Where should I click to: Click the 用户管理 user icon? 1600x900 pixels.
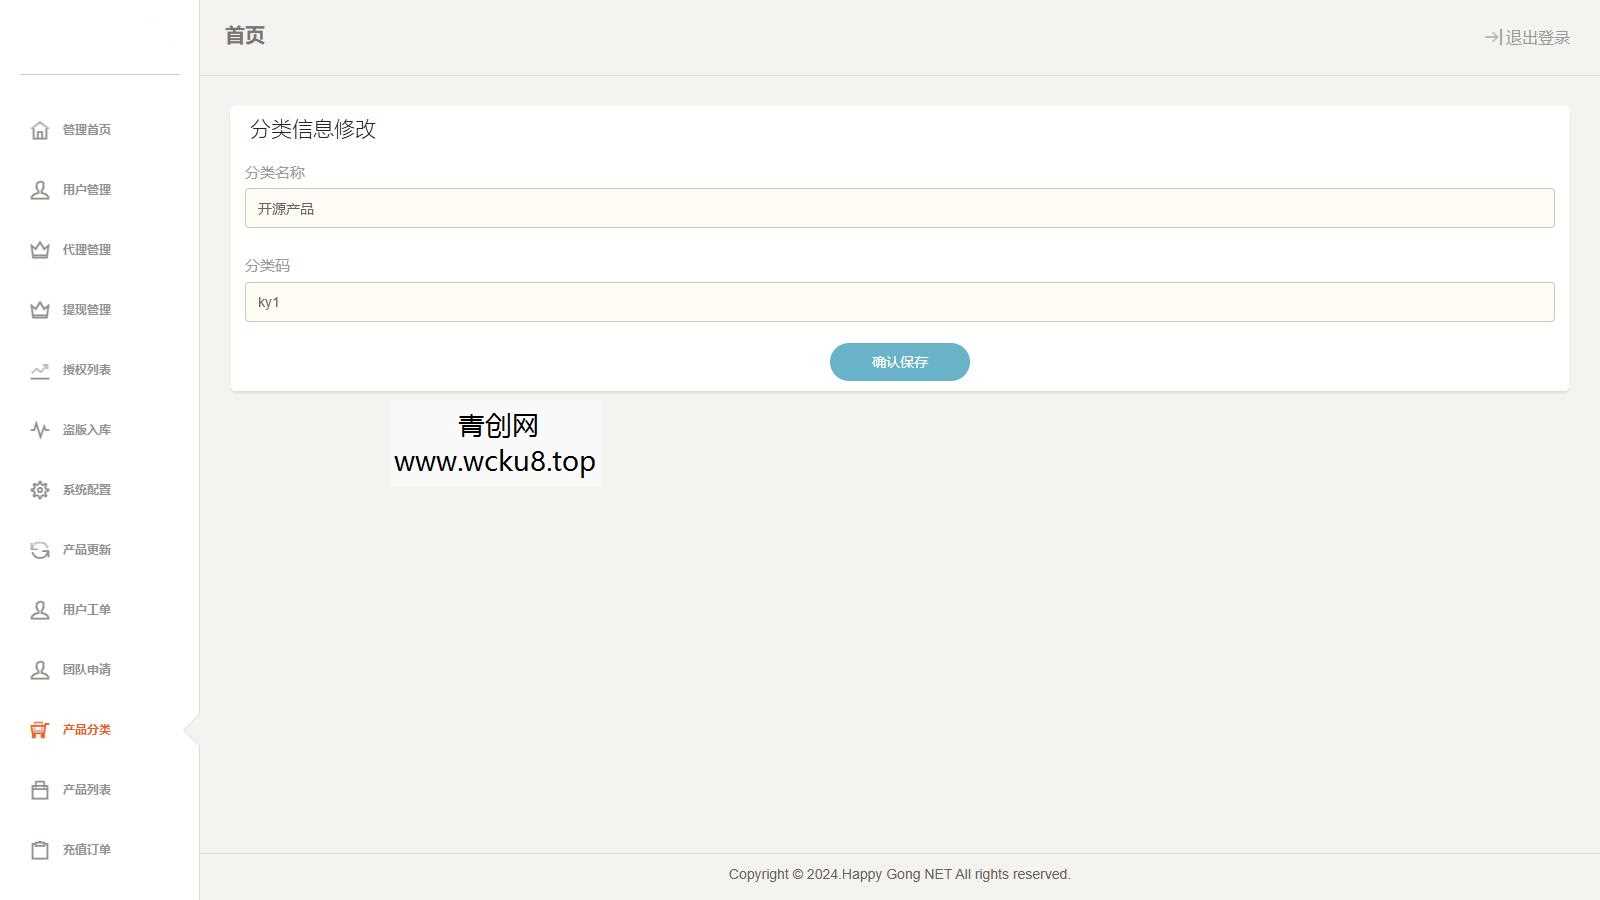point(39,189)
